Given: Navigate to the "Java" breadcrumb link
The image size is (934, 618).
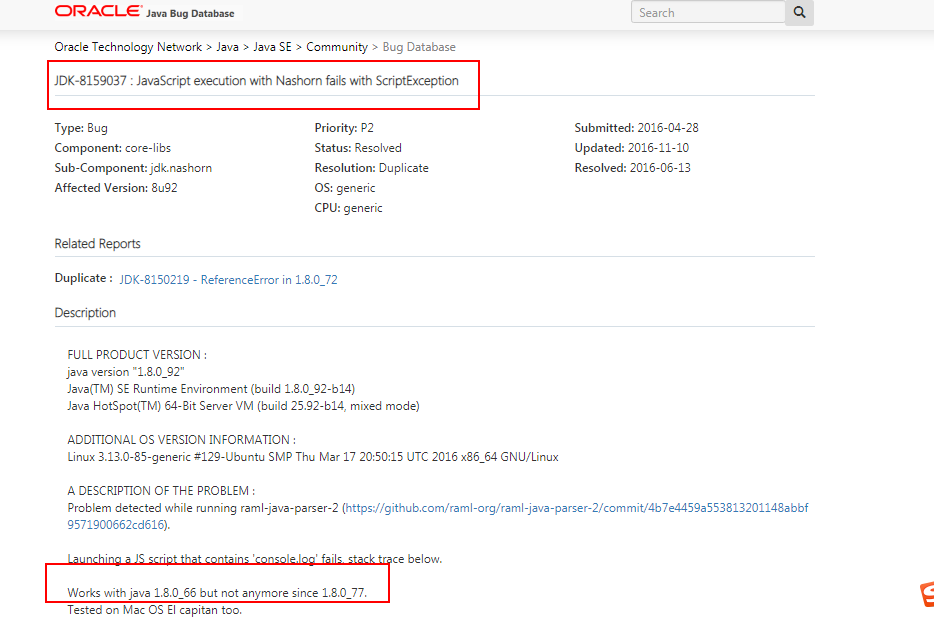Looking at the screenshot, I should point(227,46).
